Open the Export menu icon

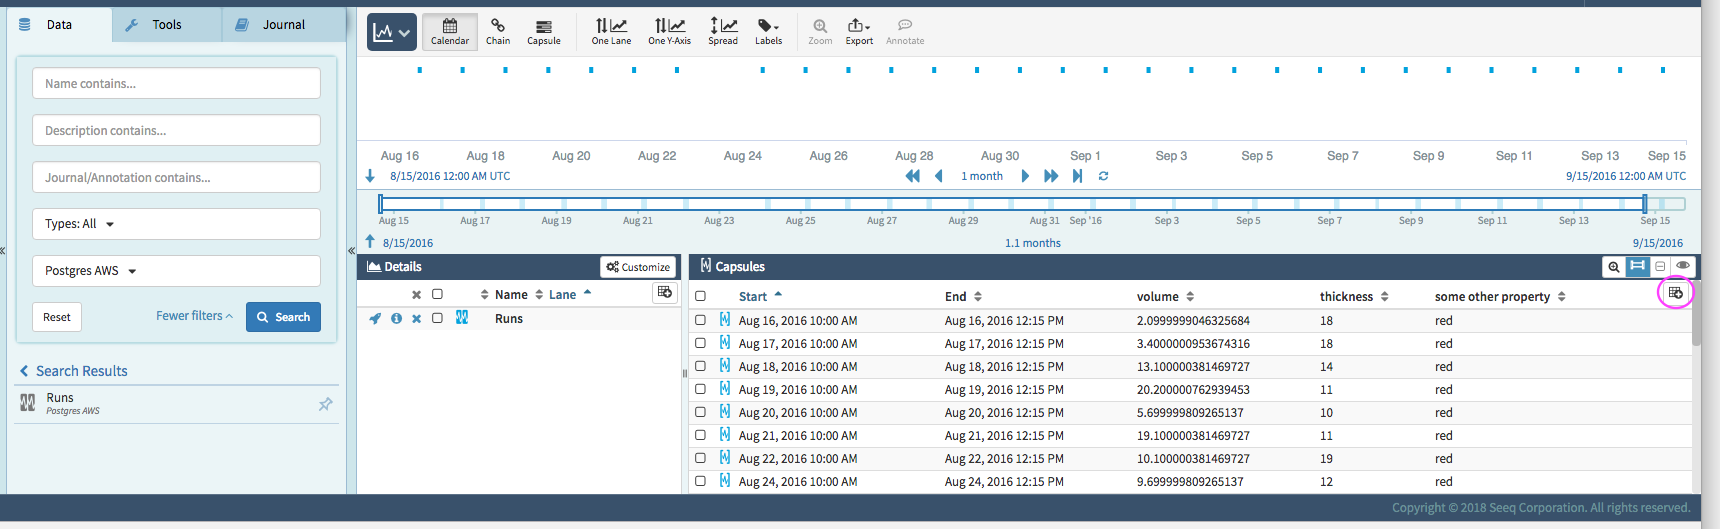[x=859, y=32]
